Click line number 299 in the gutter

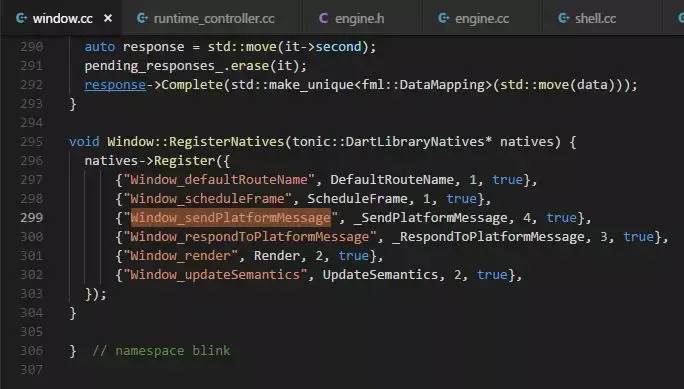pos(32,218)
